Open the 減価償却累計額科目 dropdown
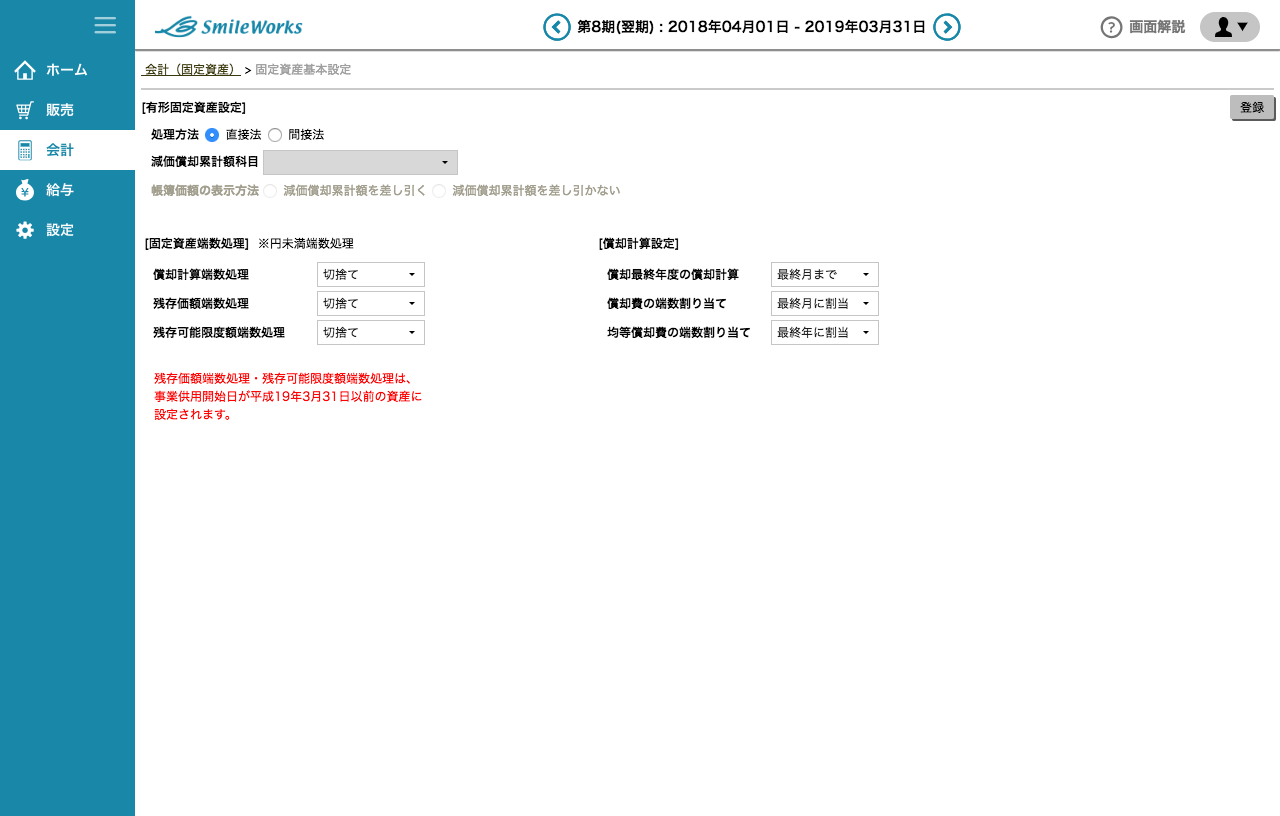The image size is (1280, 816). coord(360,162)
